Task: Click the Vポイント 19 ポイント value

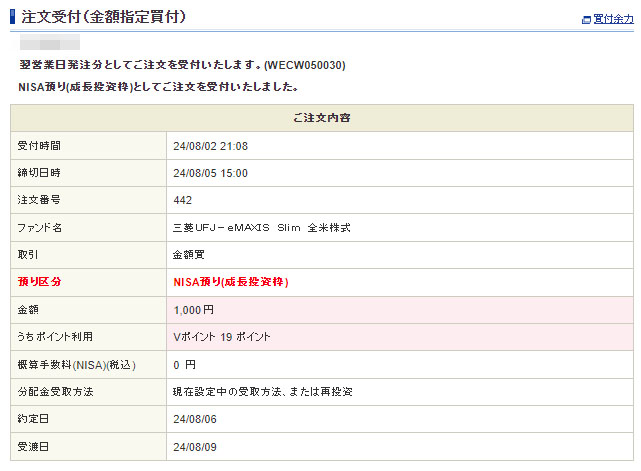Action: click(221, 337)
